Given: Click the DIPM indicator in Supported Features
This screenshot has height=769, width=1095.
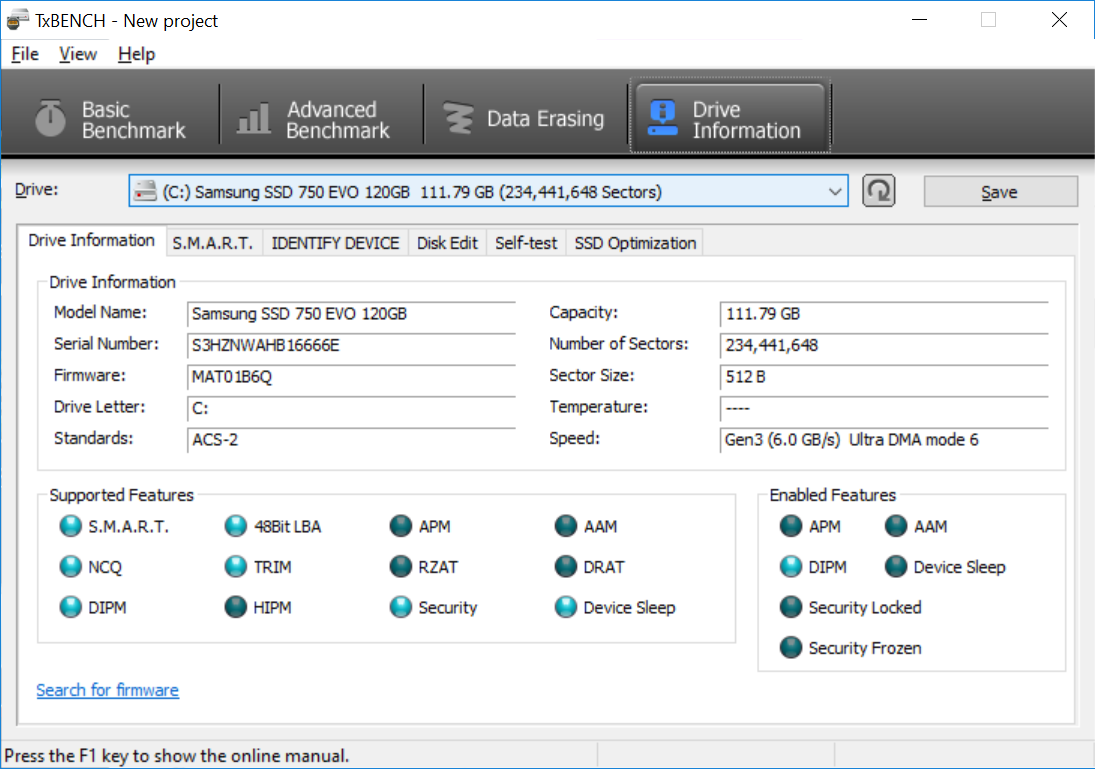Looking at the screenshot, I should [71, 607].
